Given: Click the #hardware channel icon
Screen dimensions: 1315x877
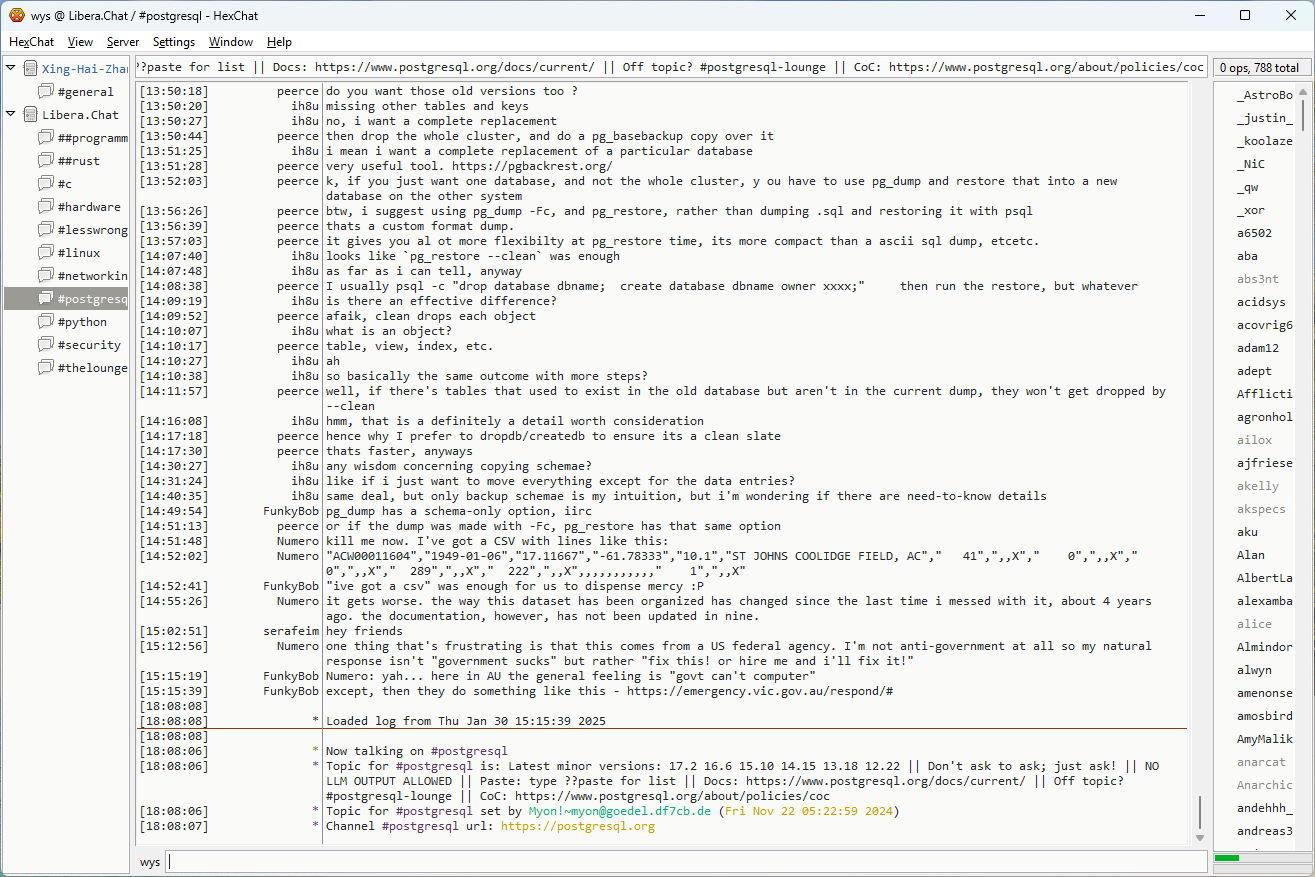Looking at the screenshot, I should click(x=46, y=207).
